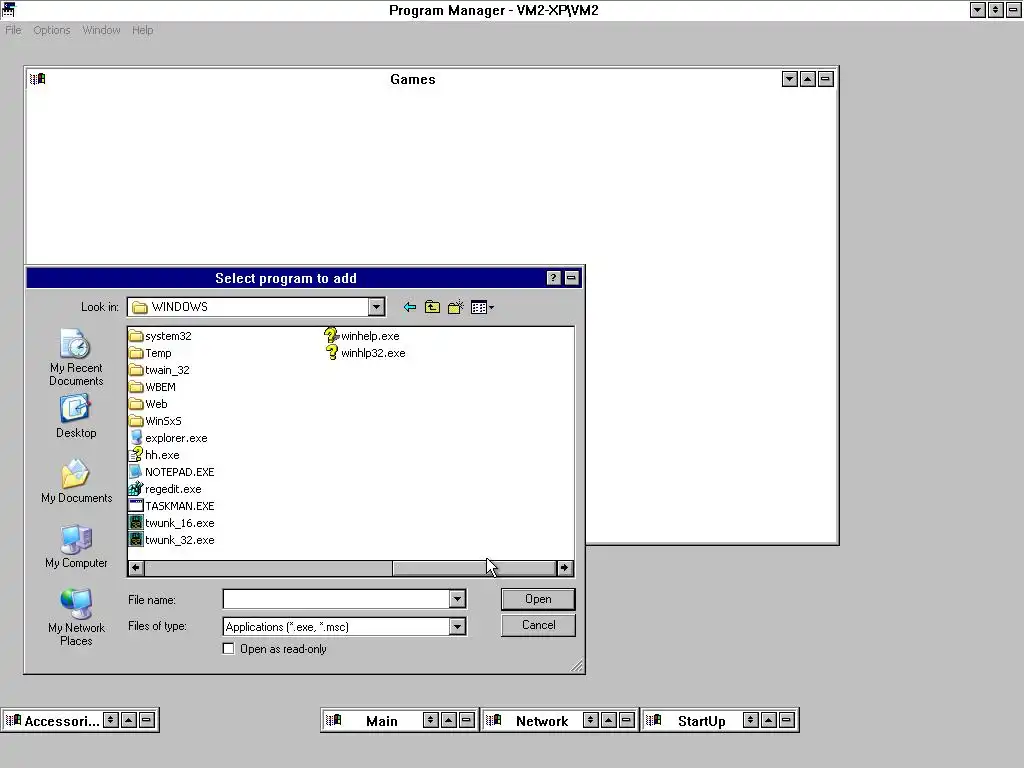Click the file list scrollbar's left arrow
The height and width of the screenshot is (768, 1024).
coord(136,568)
